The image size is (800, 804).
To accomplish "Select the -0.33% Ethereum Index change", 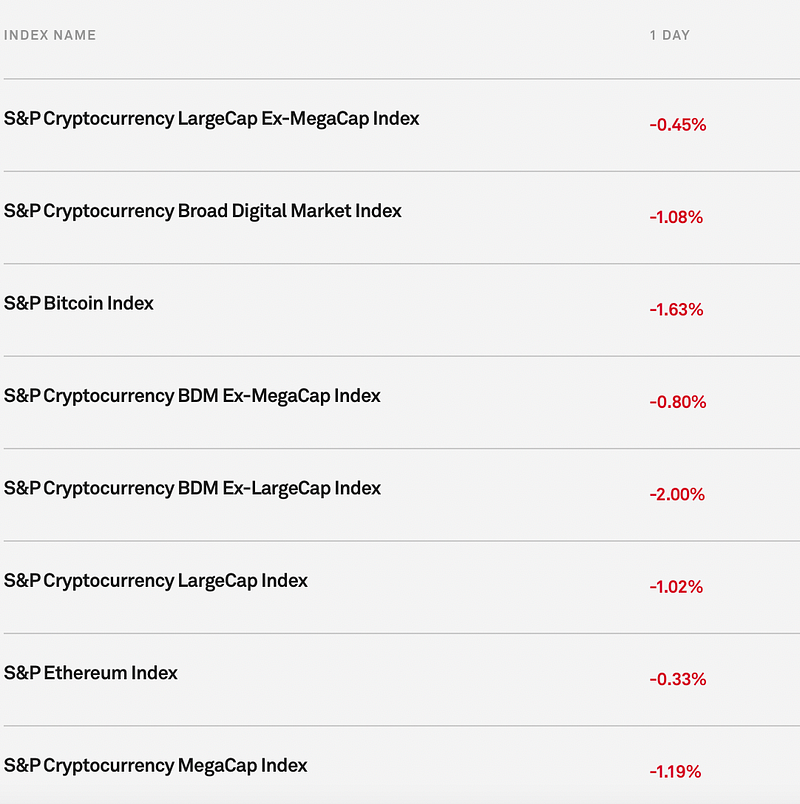I will pyautogui.click(x=677, y=680).
